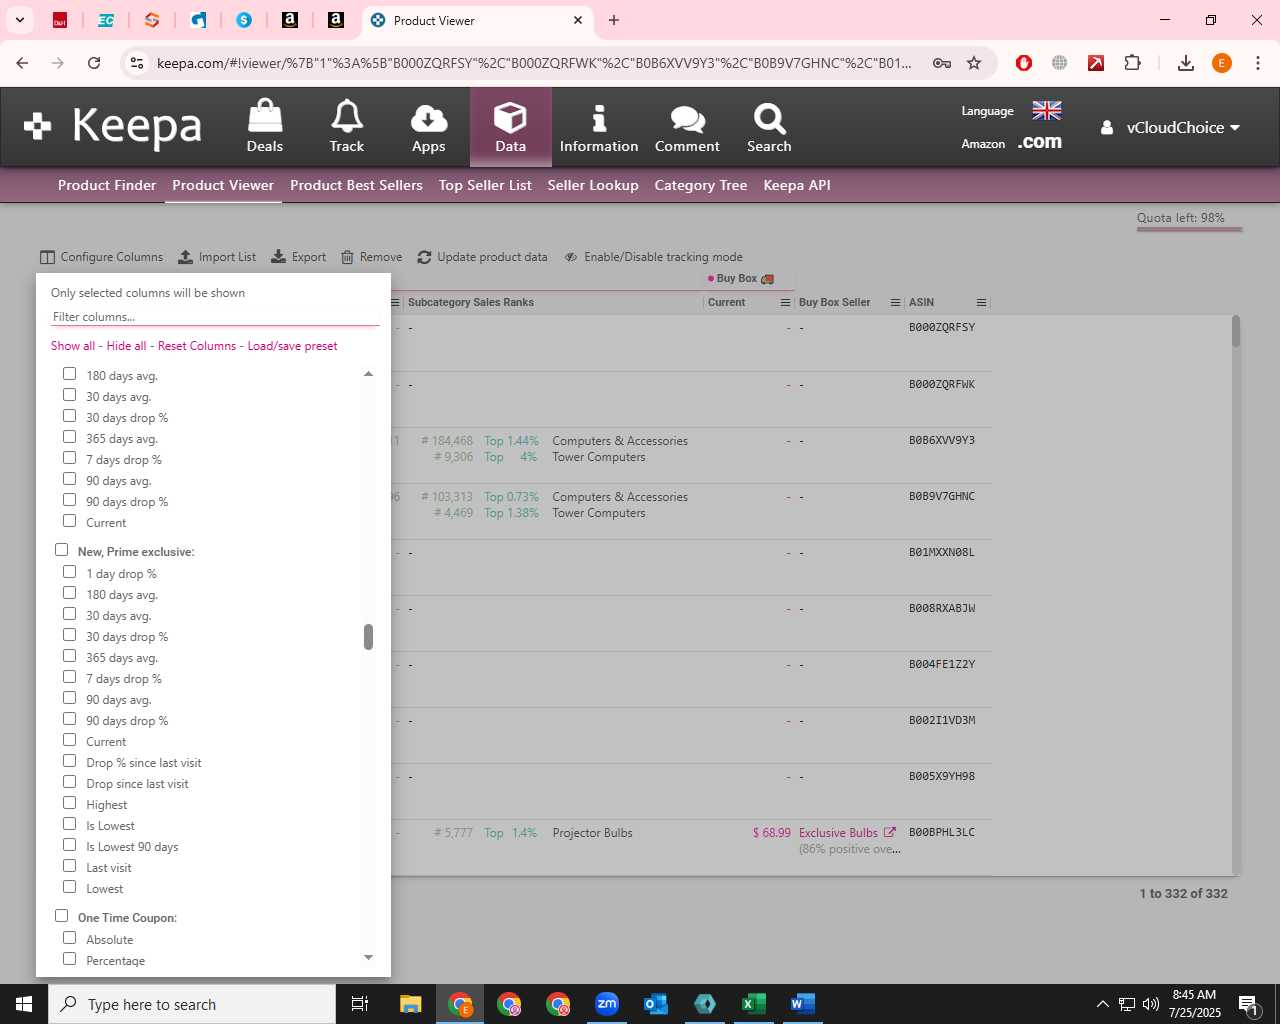Open the vCloudChoice account dropdown

[1171, 127]
